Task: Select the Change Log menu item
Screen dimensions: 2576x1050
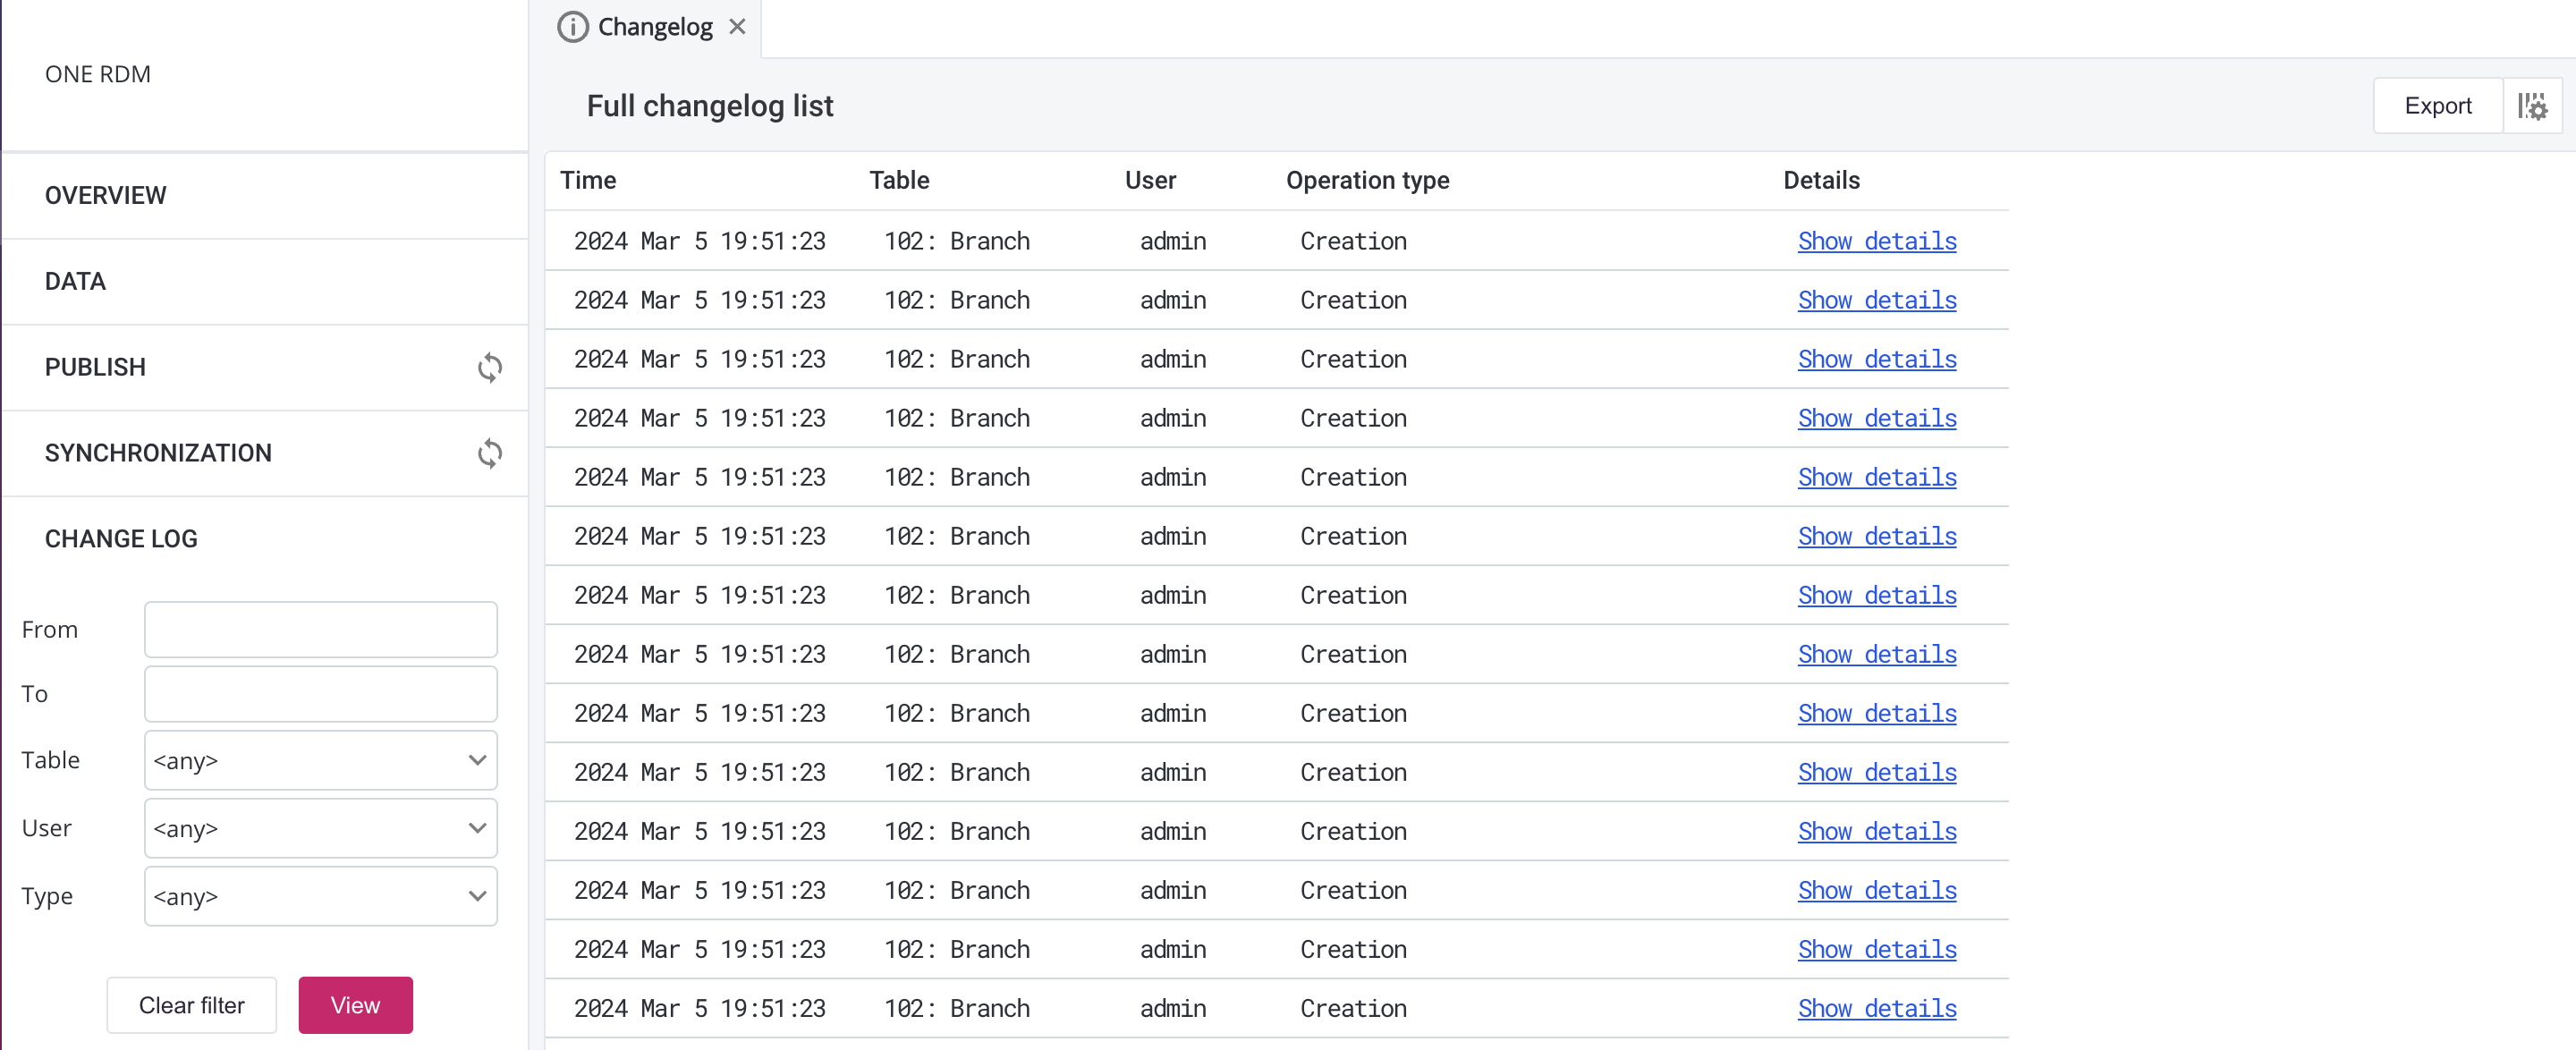Action: click(121, 539)
